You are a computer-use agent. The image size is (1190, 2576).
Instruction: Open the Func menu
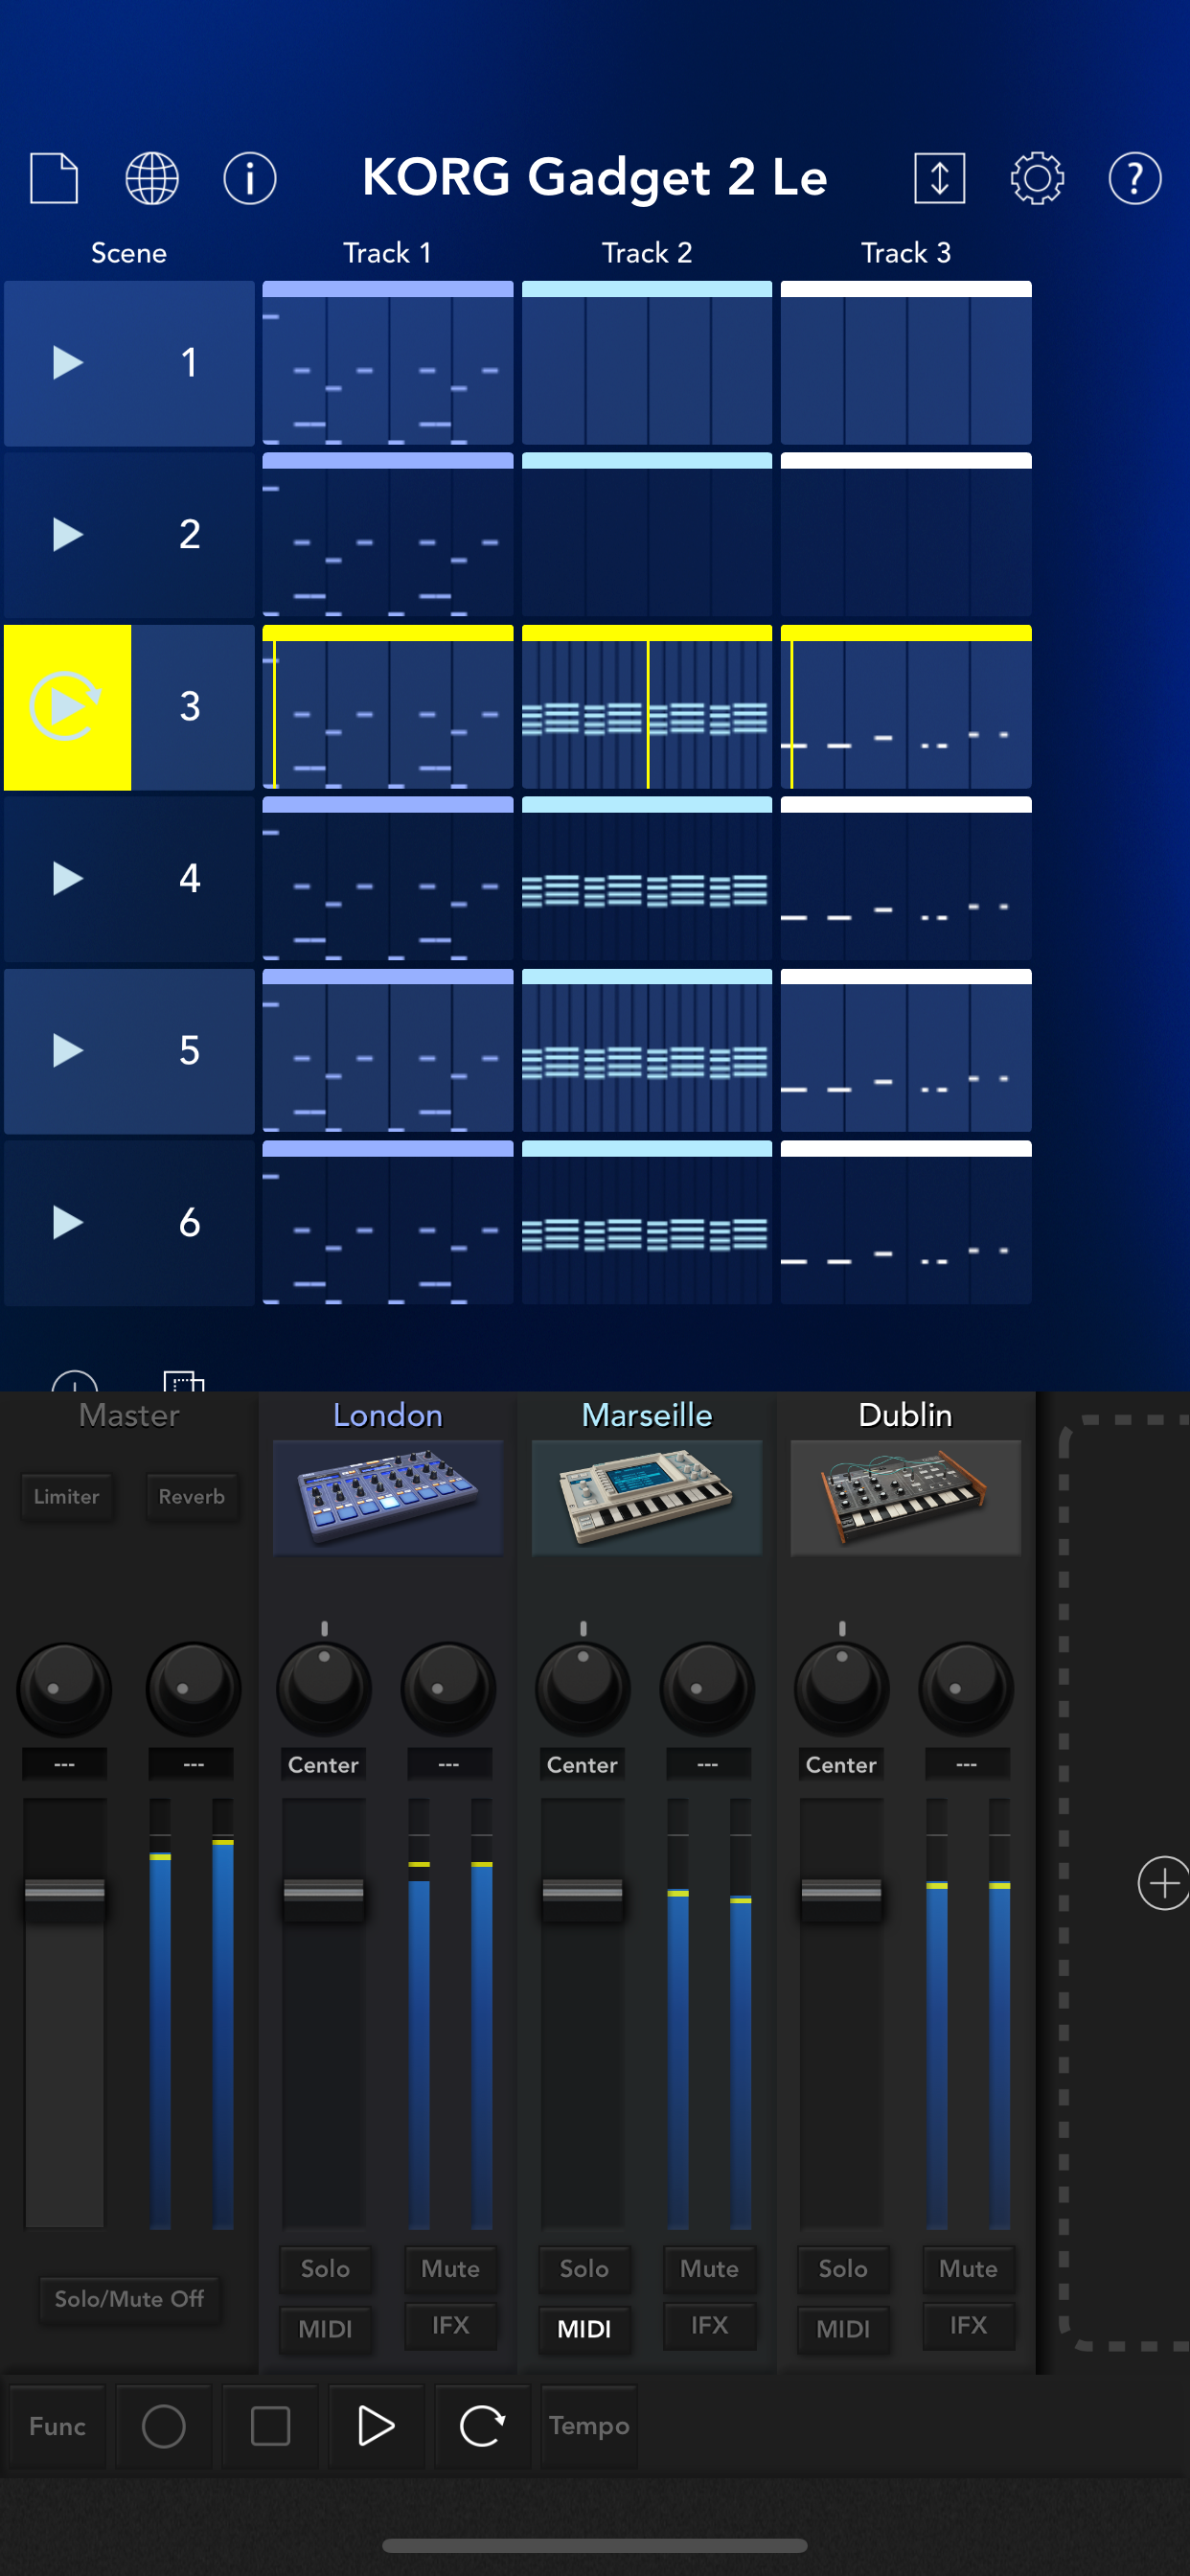pyautogui.click(x=57, y=2425)
